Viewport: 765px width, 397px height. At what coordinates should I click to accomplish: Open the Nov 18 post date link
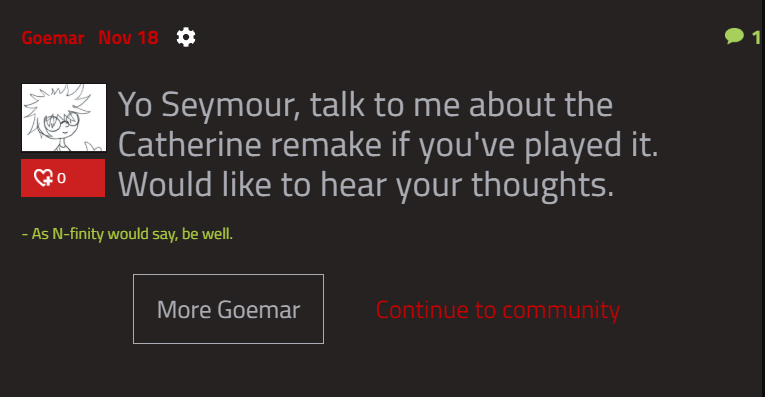pyautogui.click(x=128, y=38)
